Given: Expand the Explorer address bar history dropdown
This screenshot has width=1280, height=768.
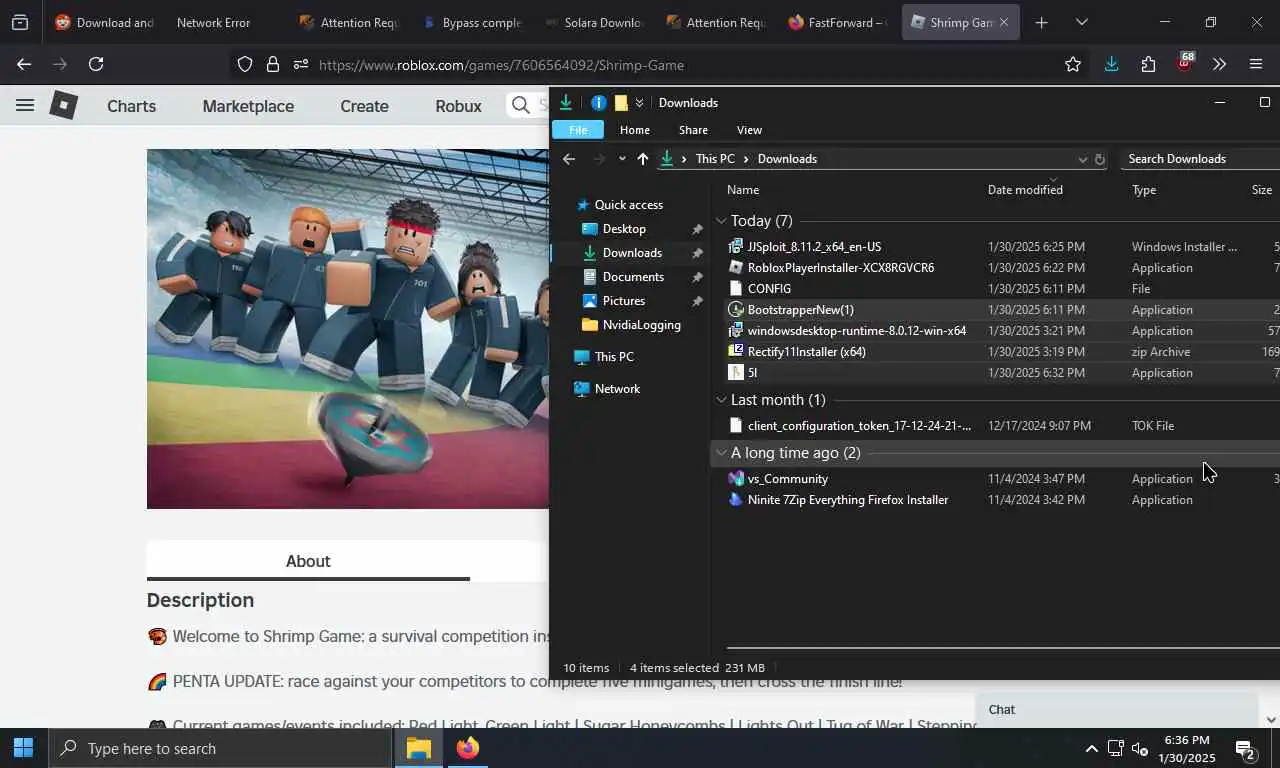Looking at the screenshot, I should click(1082, 159).
